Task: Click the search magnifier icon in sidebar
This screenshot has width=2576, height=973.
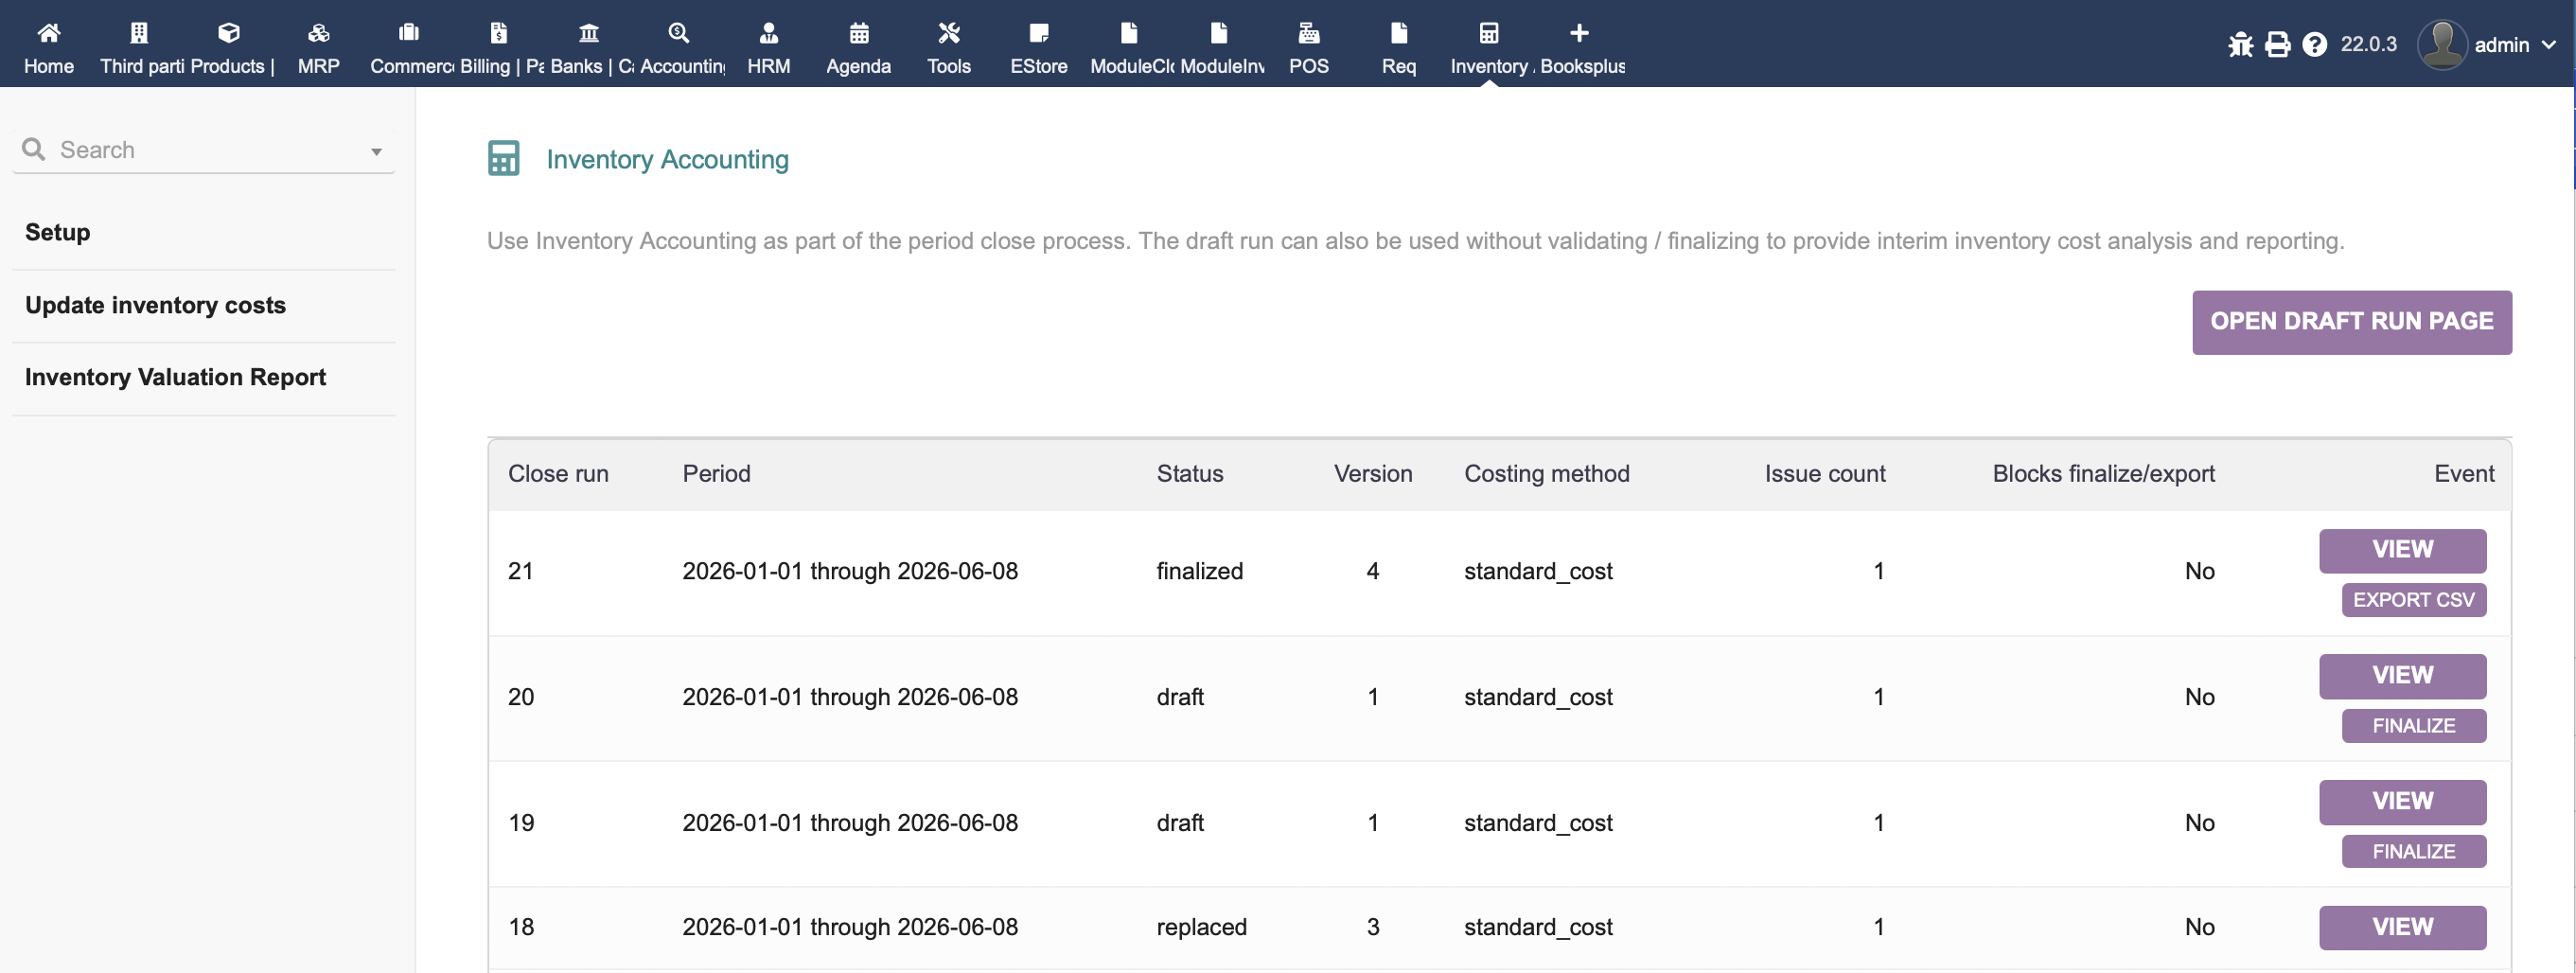Action: 33,149
